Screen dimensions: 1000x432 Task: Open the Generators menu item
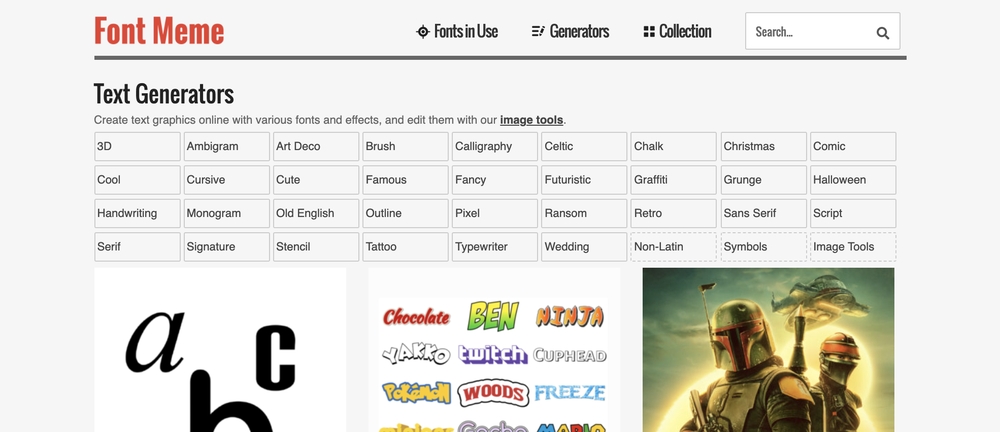pyautogui.click(x=570, y=31)
